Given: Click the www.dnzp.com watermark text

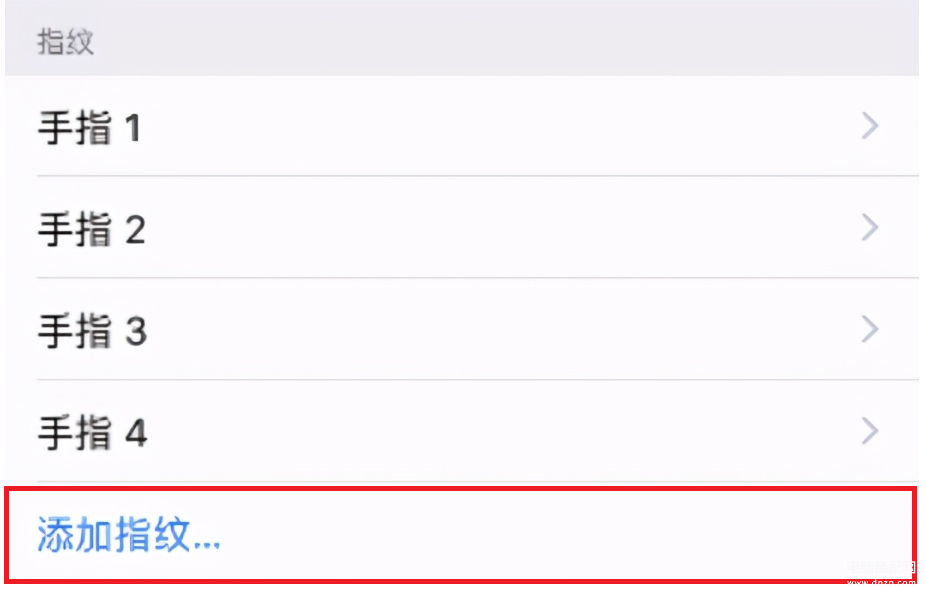Looking at the screenshot, I should point(881,582).
